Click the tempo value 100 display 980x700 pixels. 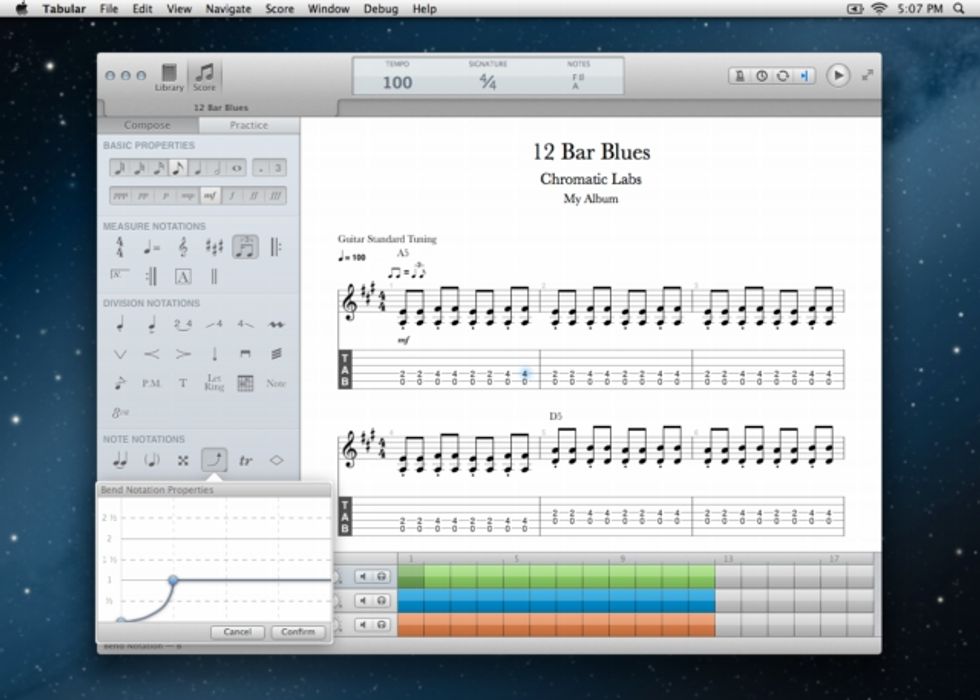[398, 82]
